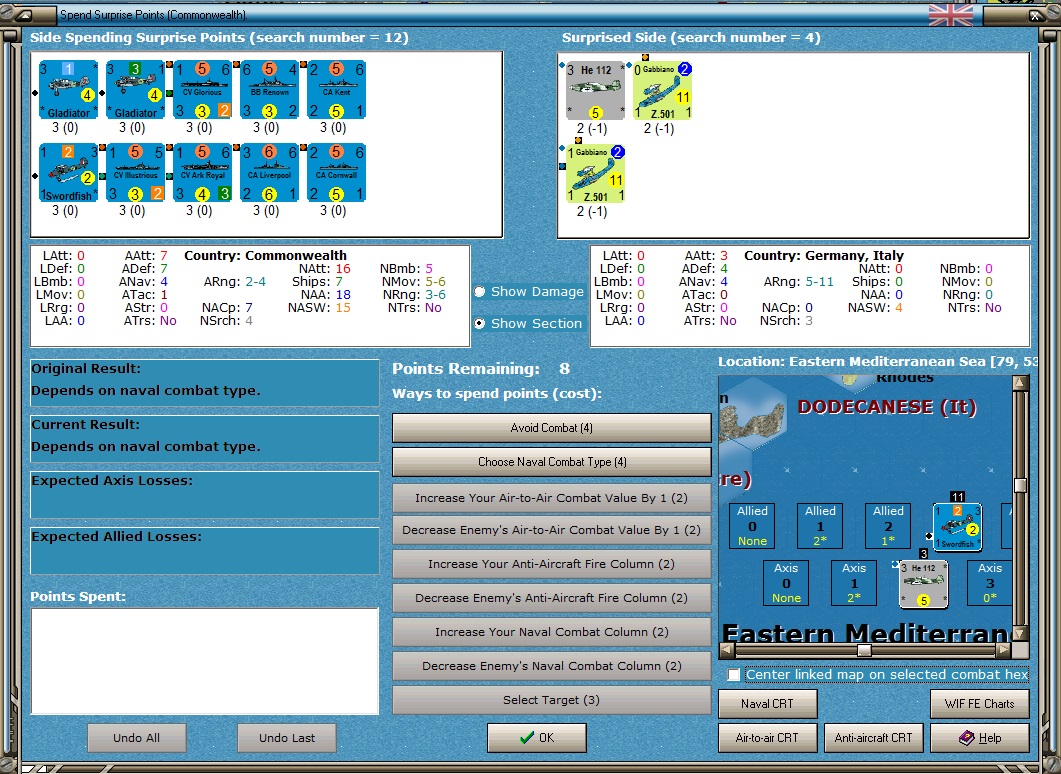Select the He 112 counter in the surprised side list
Viewport: 1061px width, 774px height.
[x=595, y=91]
